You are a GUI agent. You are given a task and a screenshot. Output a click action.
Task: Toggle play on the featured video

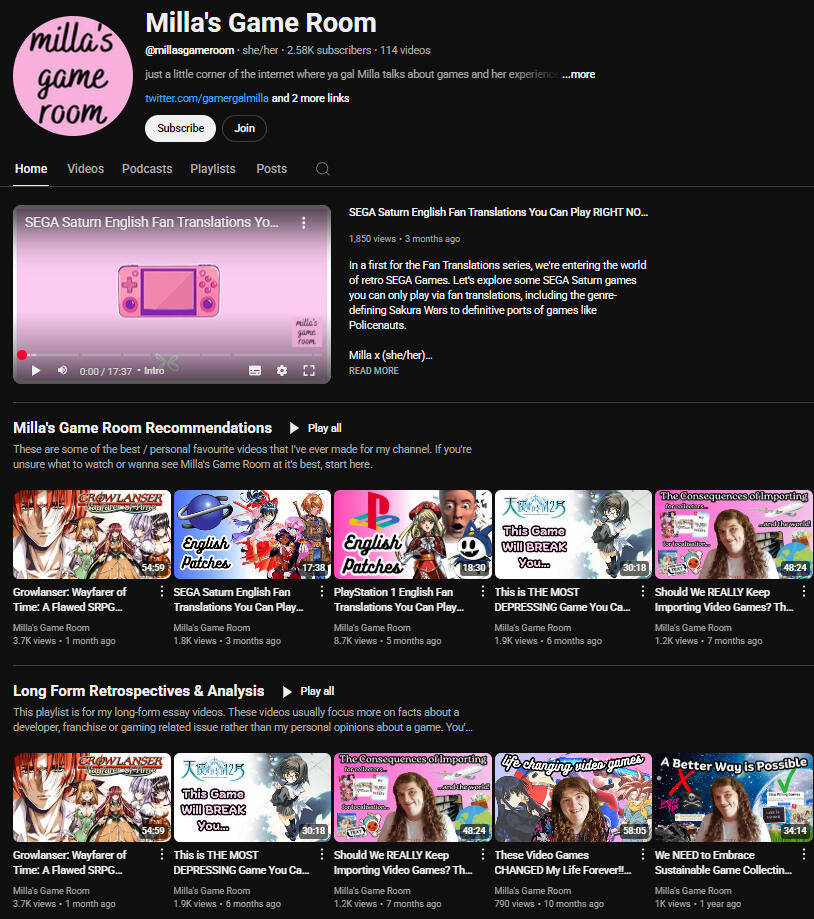click(x=35, y=370)
